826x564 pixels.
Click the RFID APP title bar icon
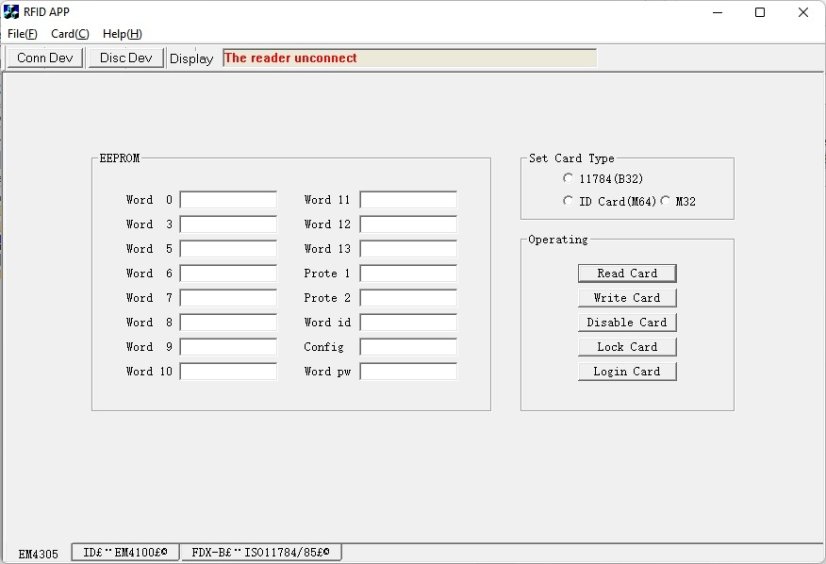[11, 12]
